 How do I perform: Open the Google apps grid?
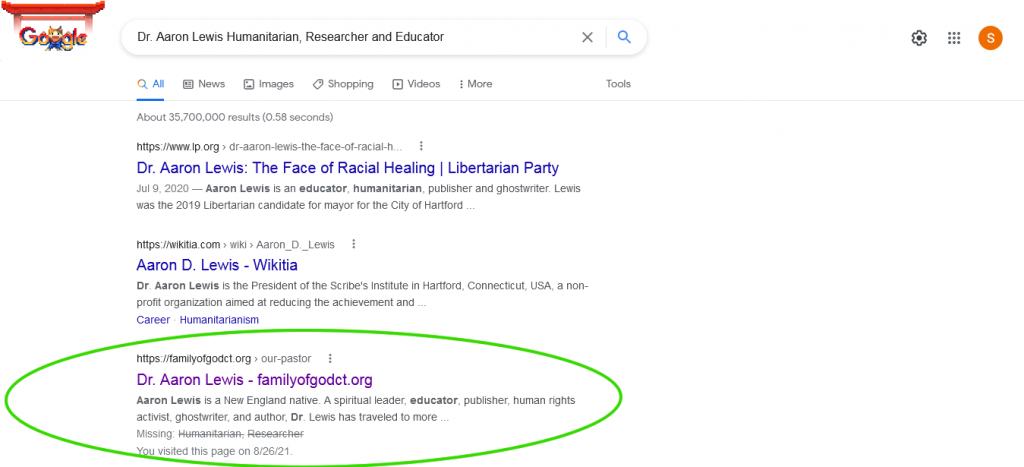pyautogui.click(x=954, y=38)
